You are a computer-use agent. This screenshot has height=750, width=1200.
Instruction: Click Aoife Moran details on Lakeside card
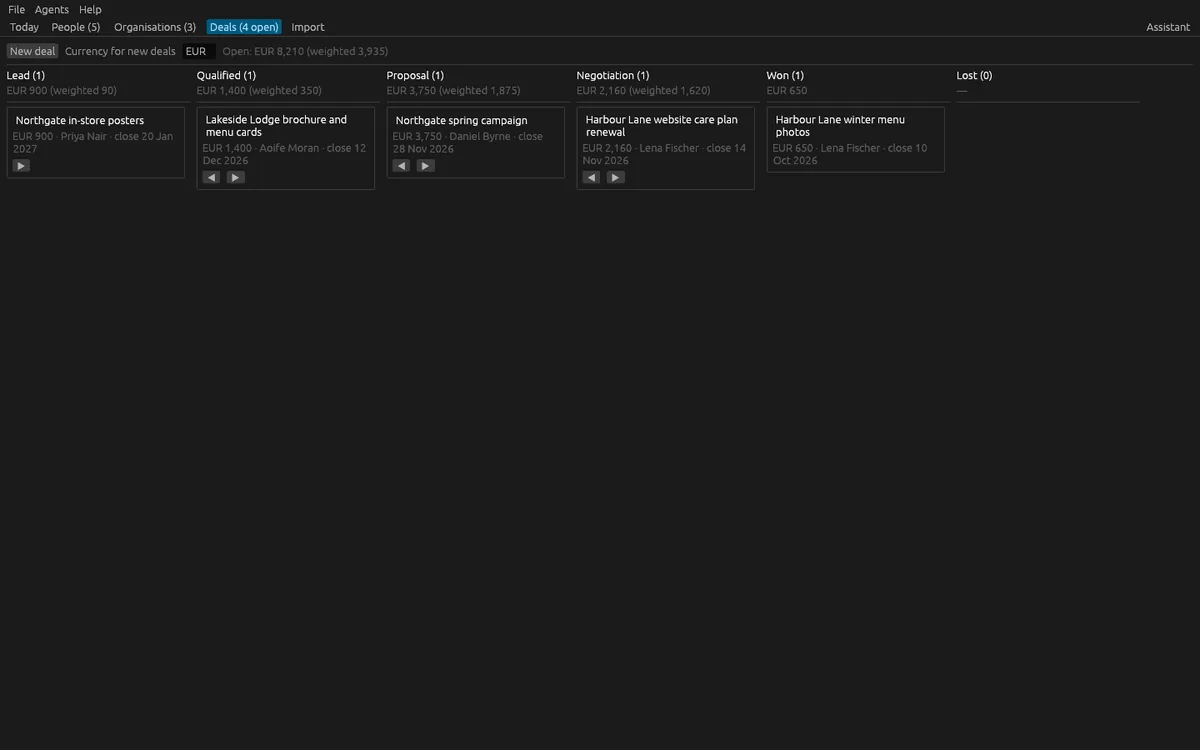(x=284, y=154)
